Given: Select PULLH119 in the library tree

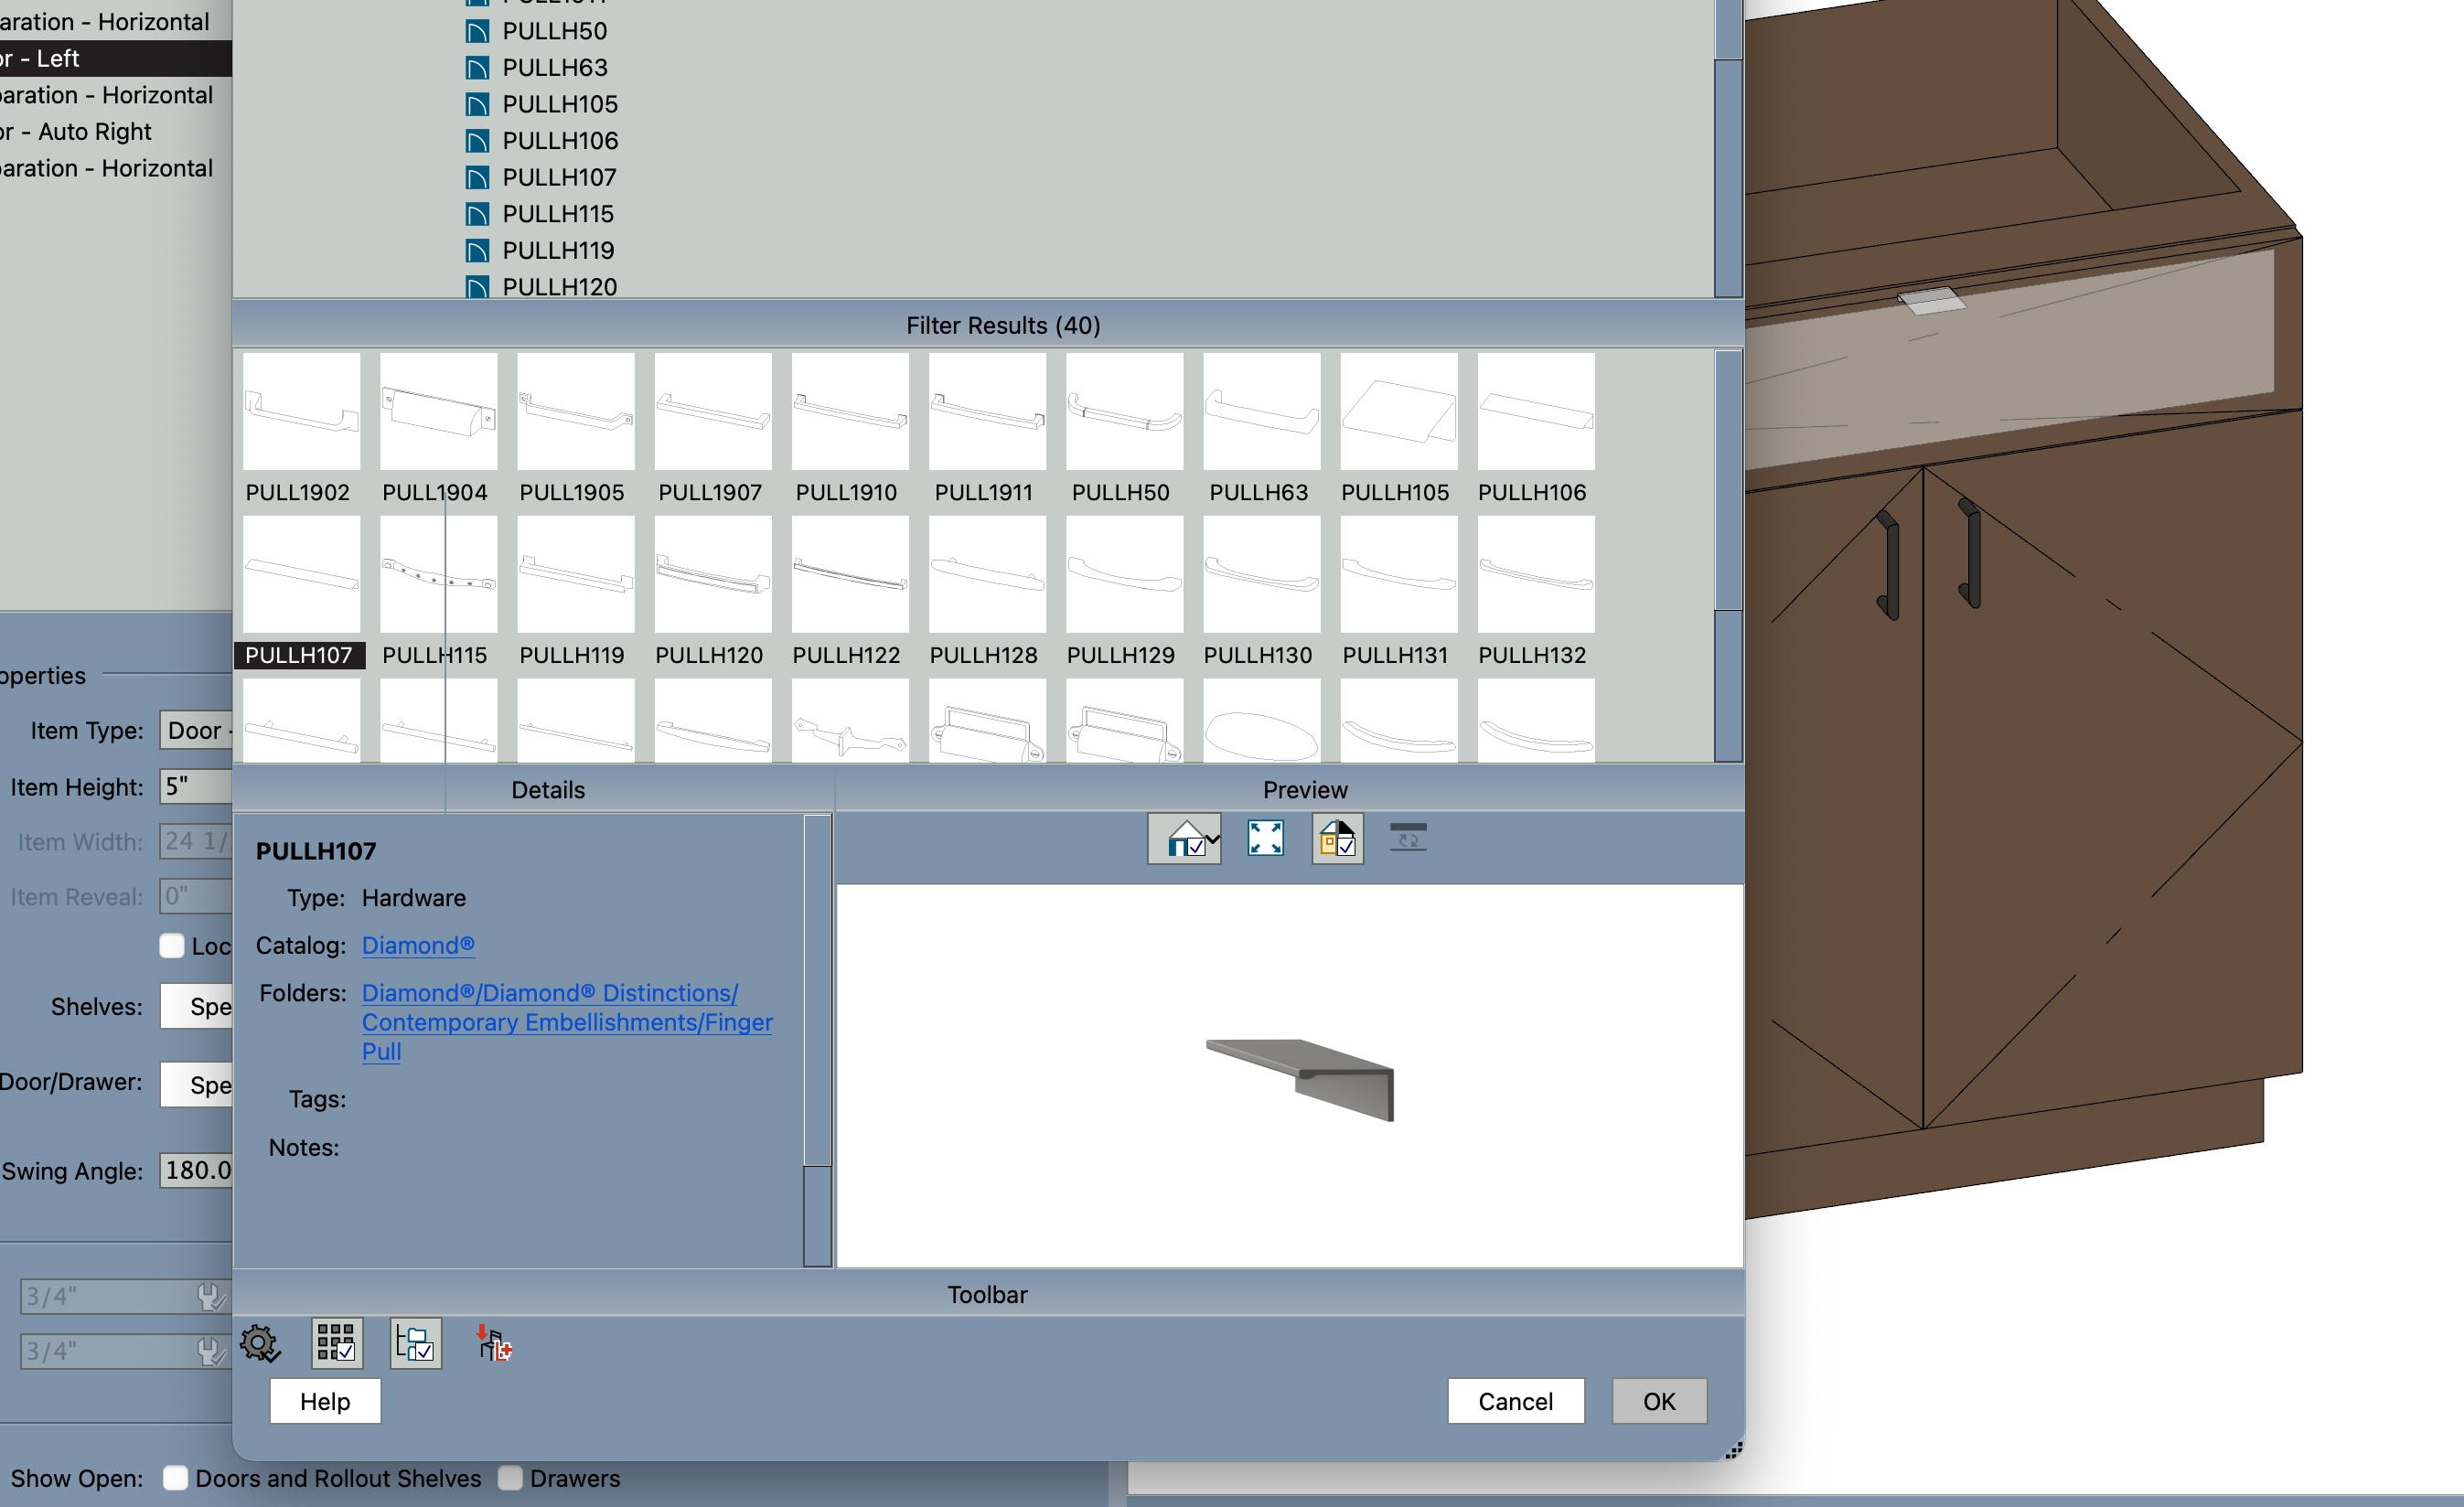Looking at the screenshot, I should 558,250.
